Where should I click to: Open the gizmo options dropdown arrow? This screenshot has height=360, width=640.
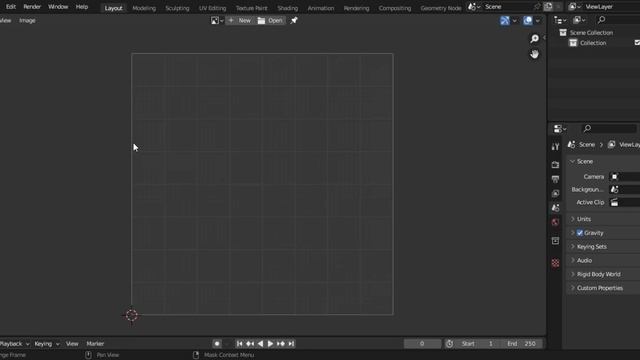(514, 20)
